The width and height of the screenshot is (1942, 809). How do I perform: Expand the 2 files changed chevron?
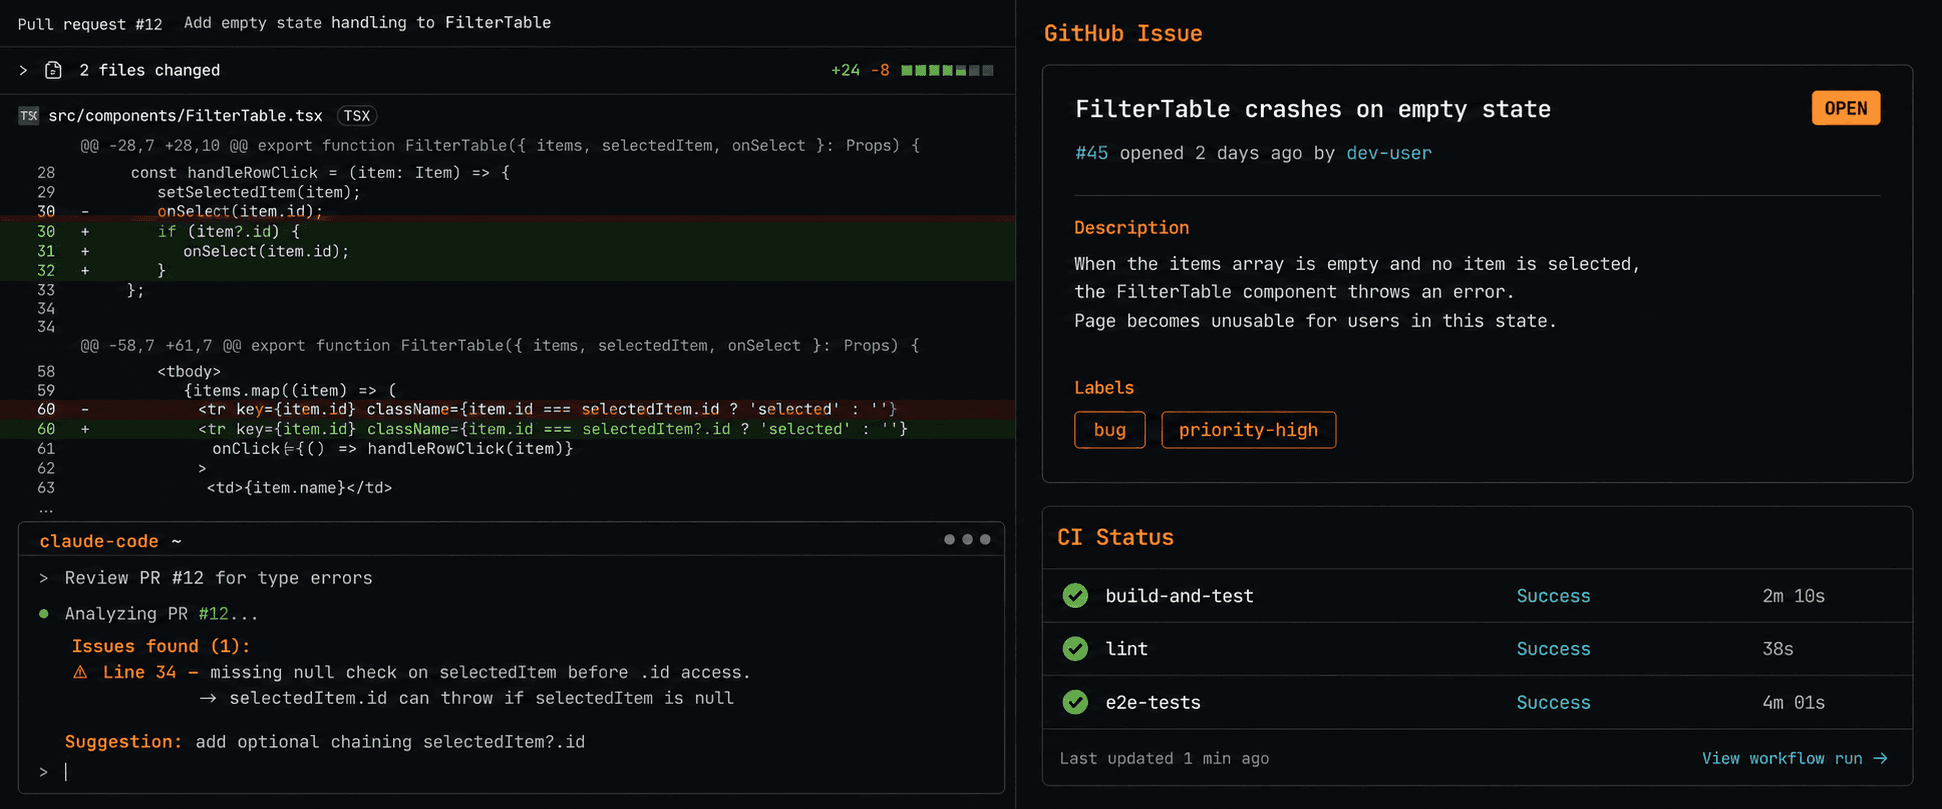[x=23, y=70]
